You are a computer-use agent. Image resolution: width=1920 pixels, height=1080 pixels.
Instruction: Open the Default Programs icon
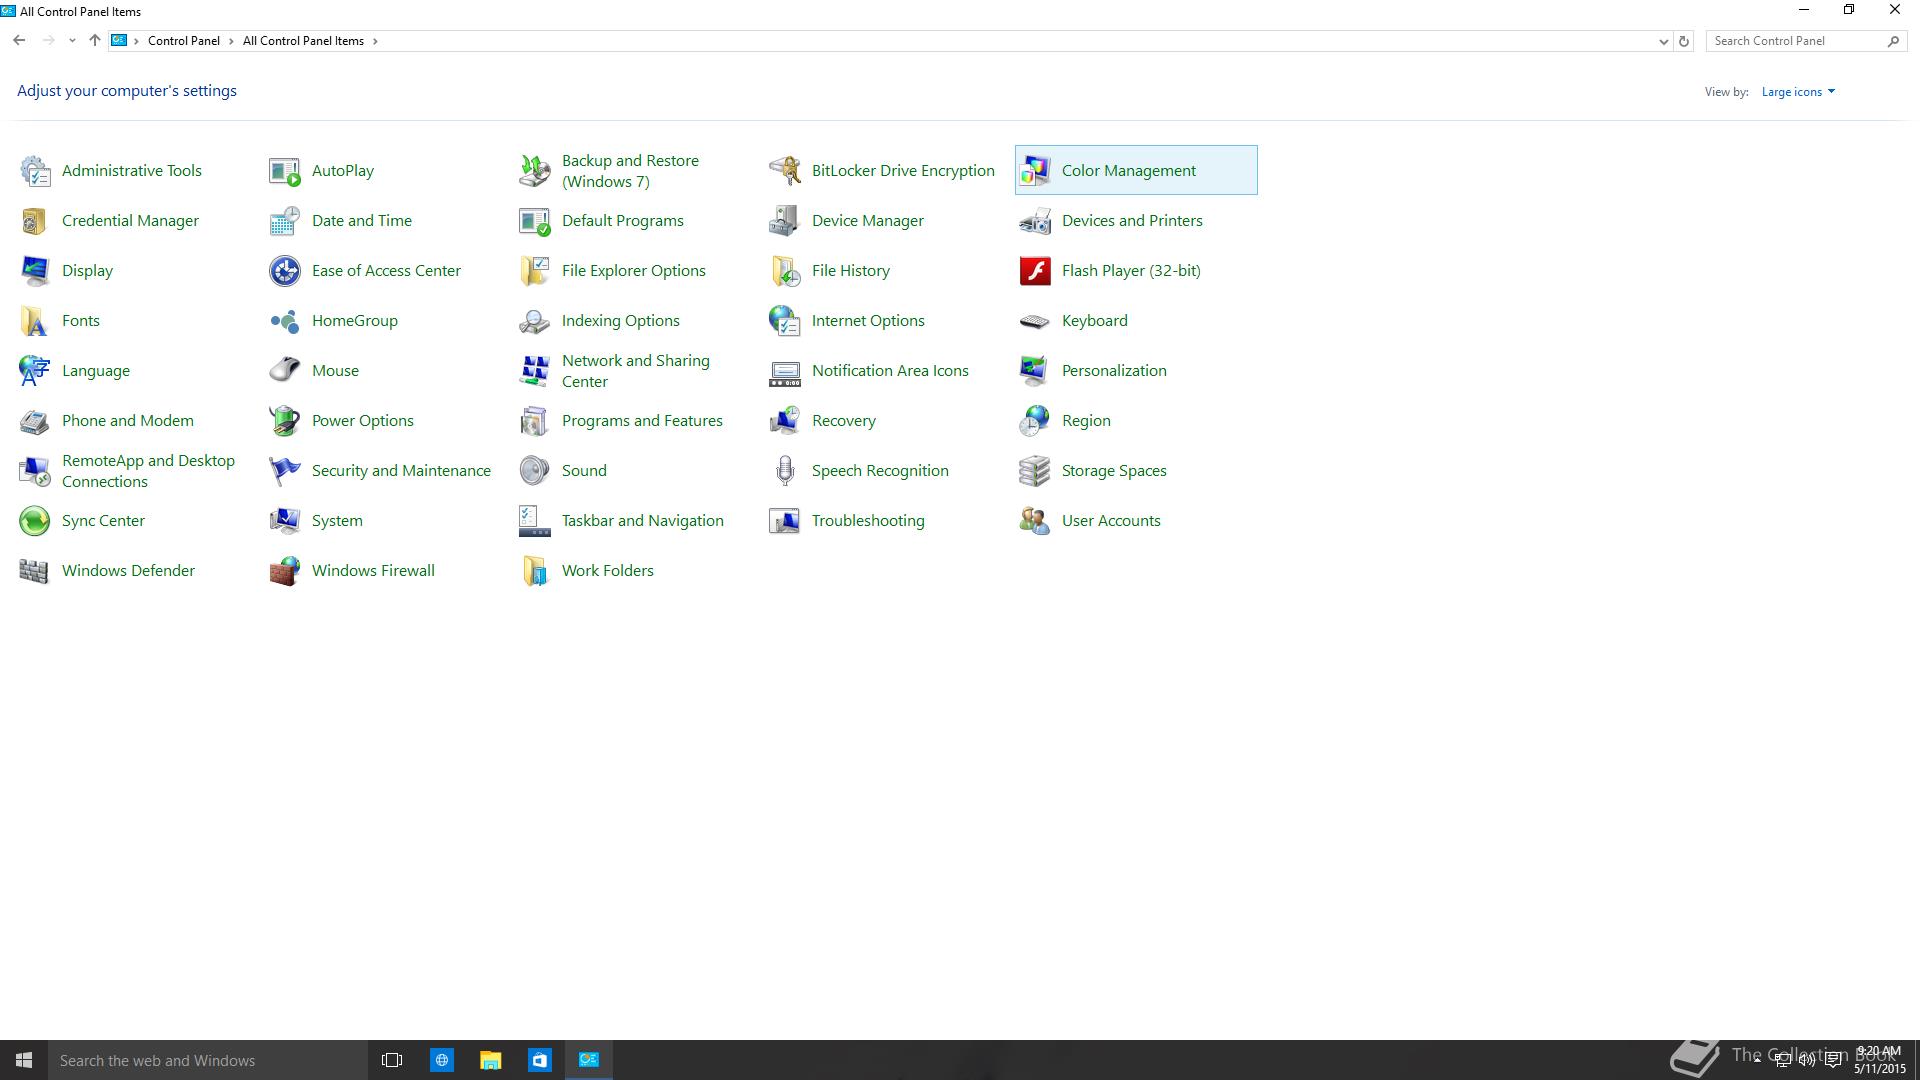tap(535, 221)
